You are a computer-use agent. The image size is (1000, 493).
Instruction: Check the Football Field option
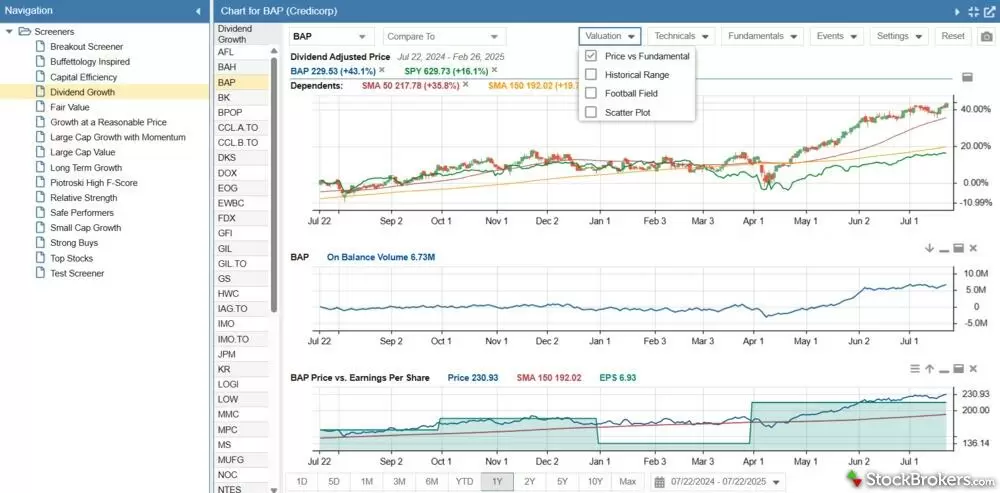tap(591, 93)
